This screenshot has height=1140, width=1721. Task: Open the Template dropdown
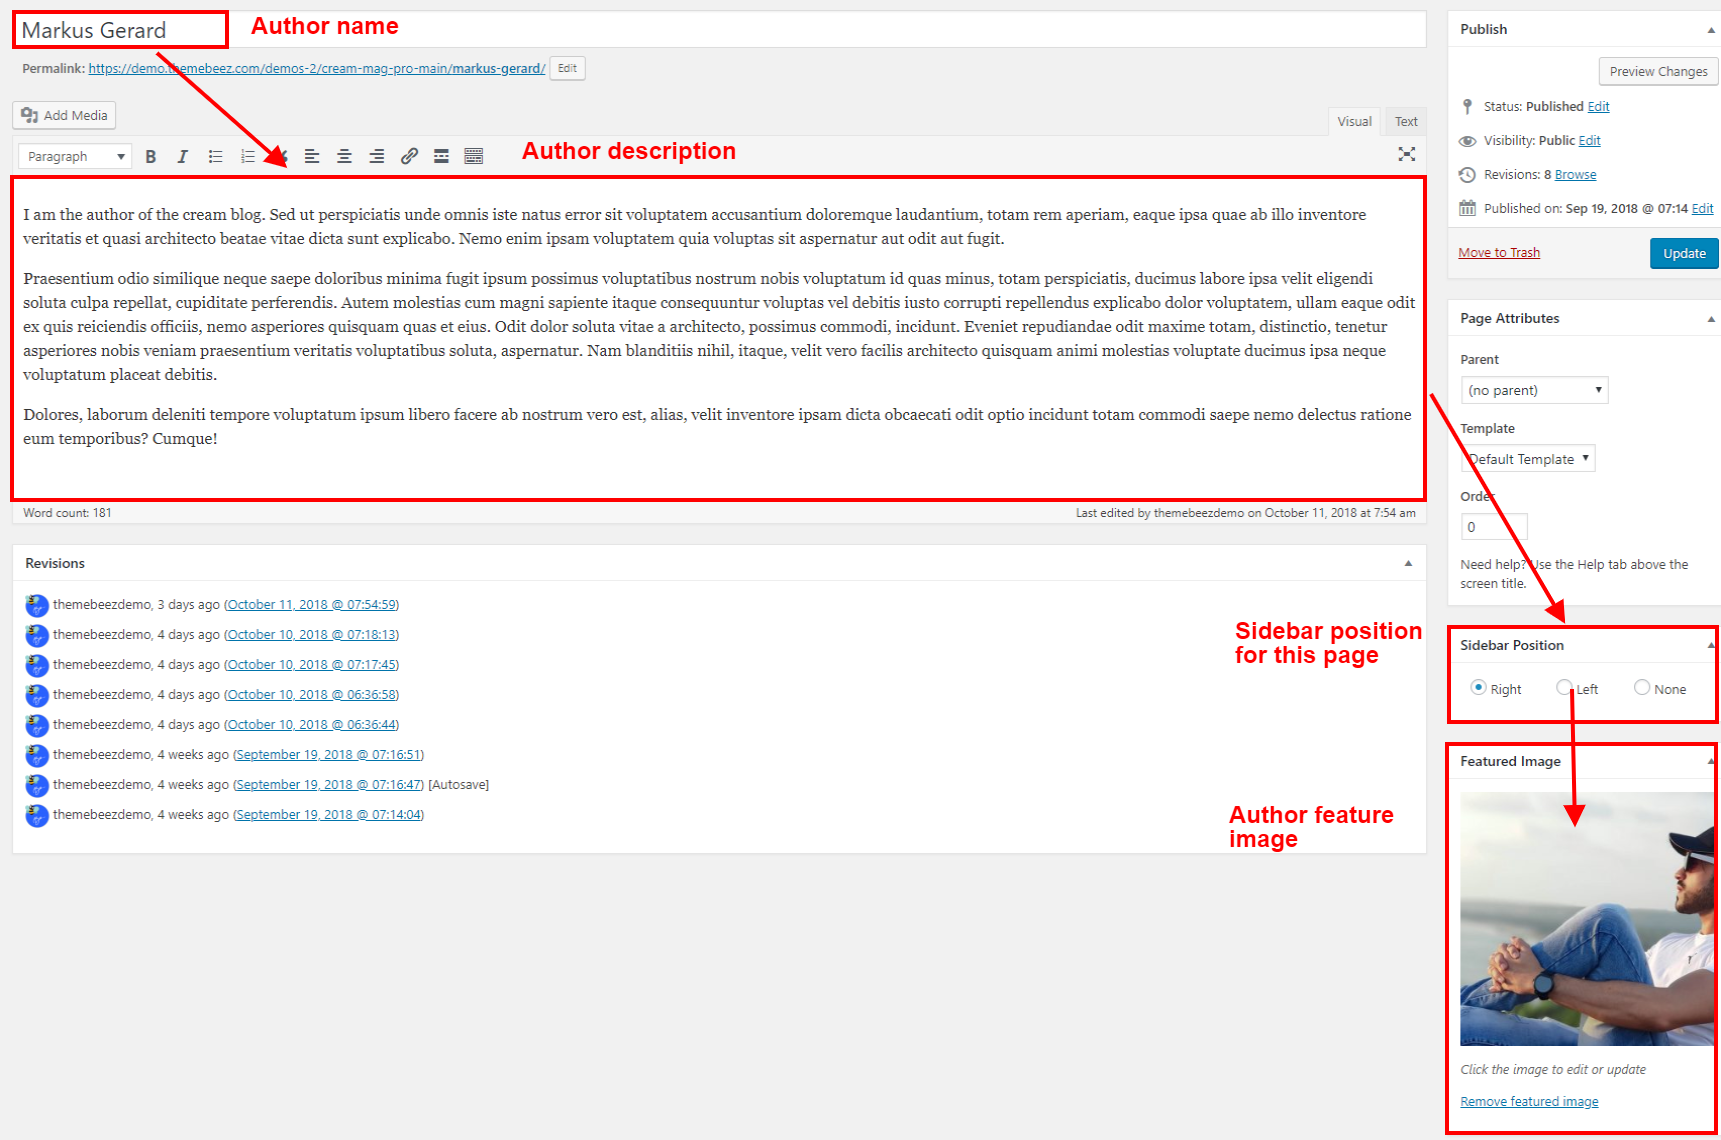click(1528, 459)
